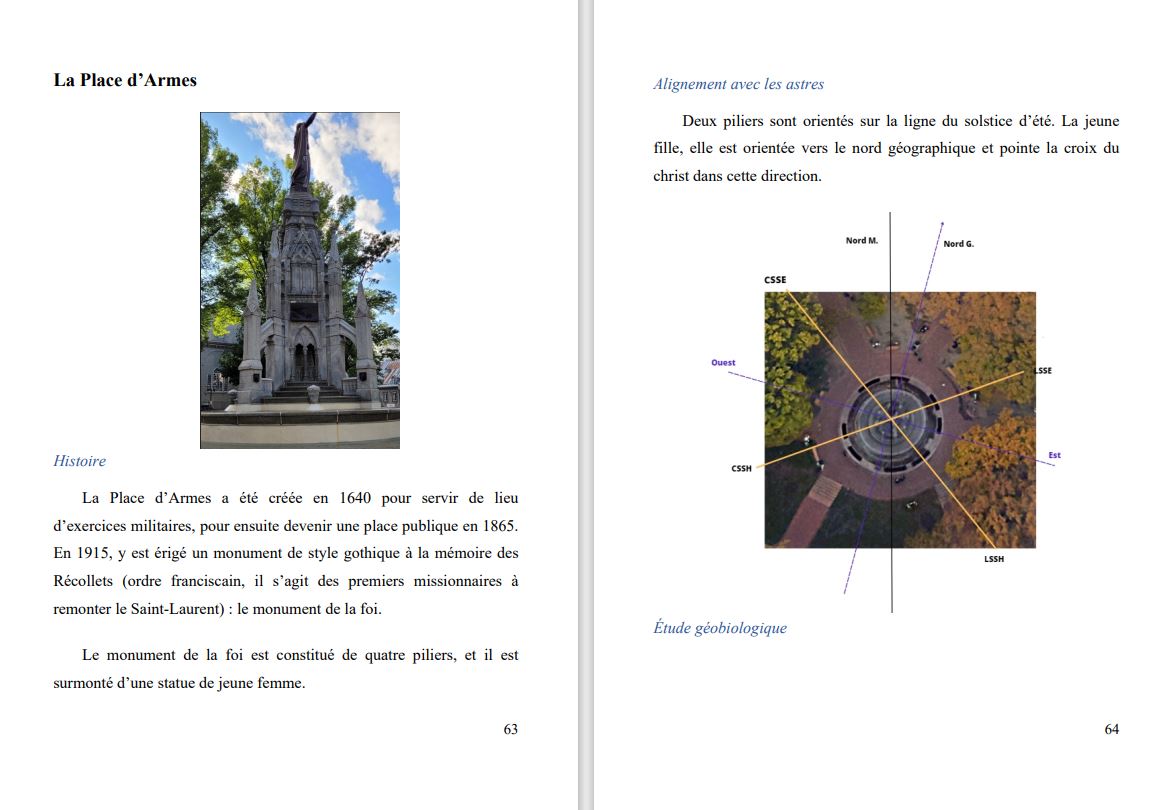Click the paragraph starting "Deux piliers sont orientés"

click(886, 148)
